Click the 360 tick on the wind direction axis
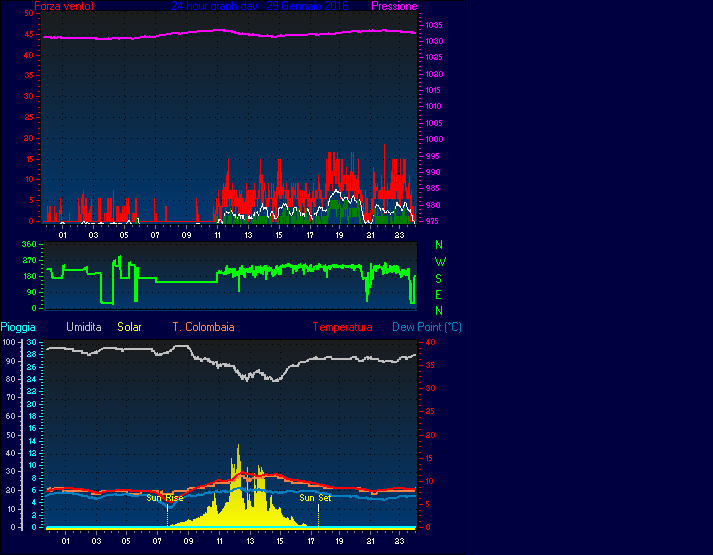Viewport: 713px width, 555px height. pyautogui.click(x=28, y=244)
